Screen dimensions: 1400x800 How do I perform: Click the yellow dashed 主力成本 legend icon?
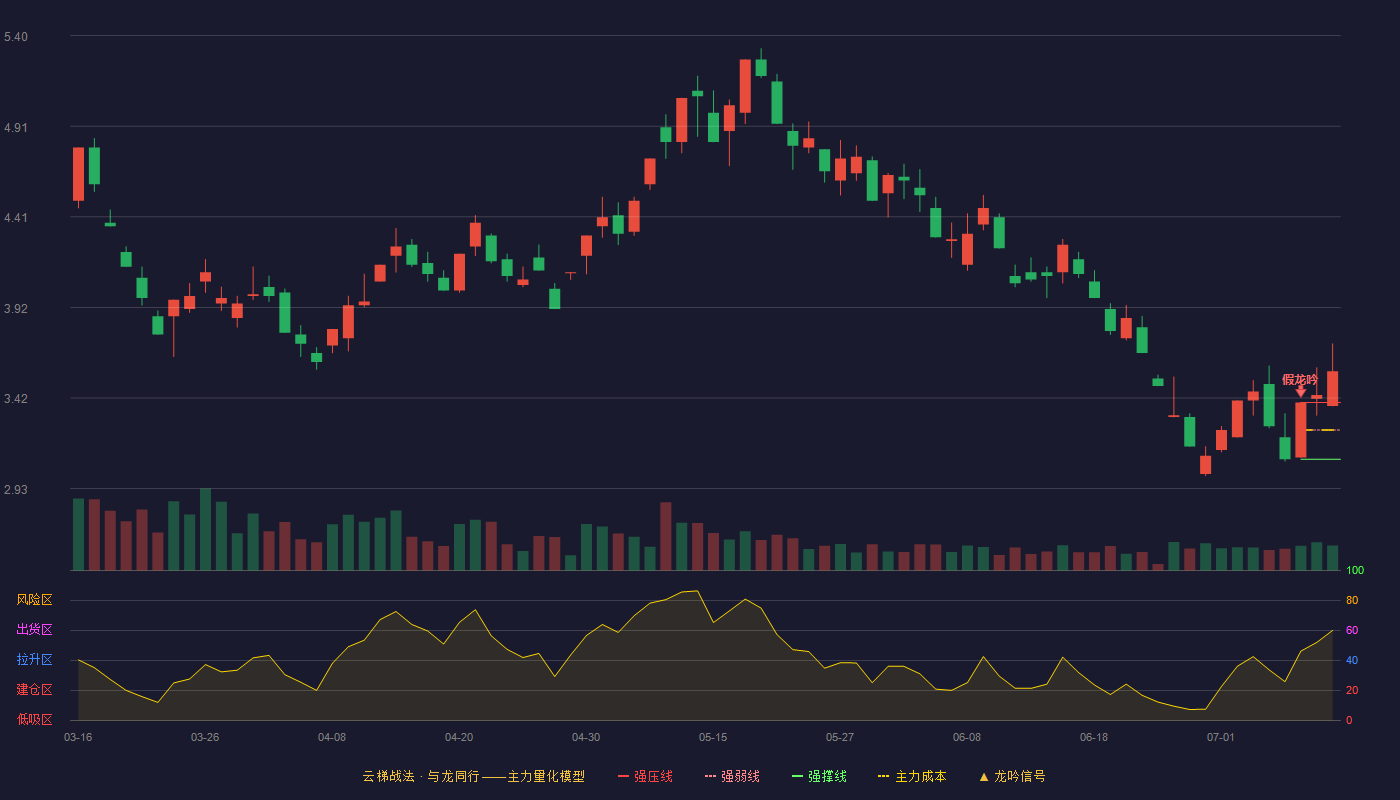click(x=883, y=776)
